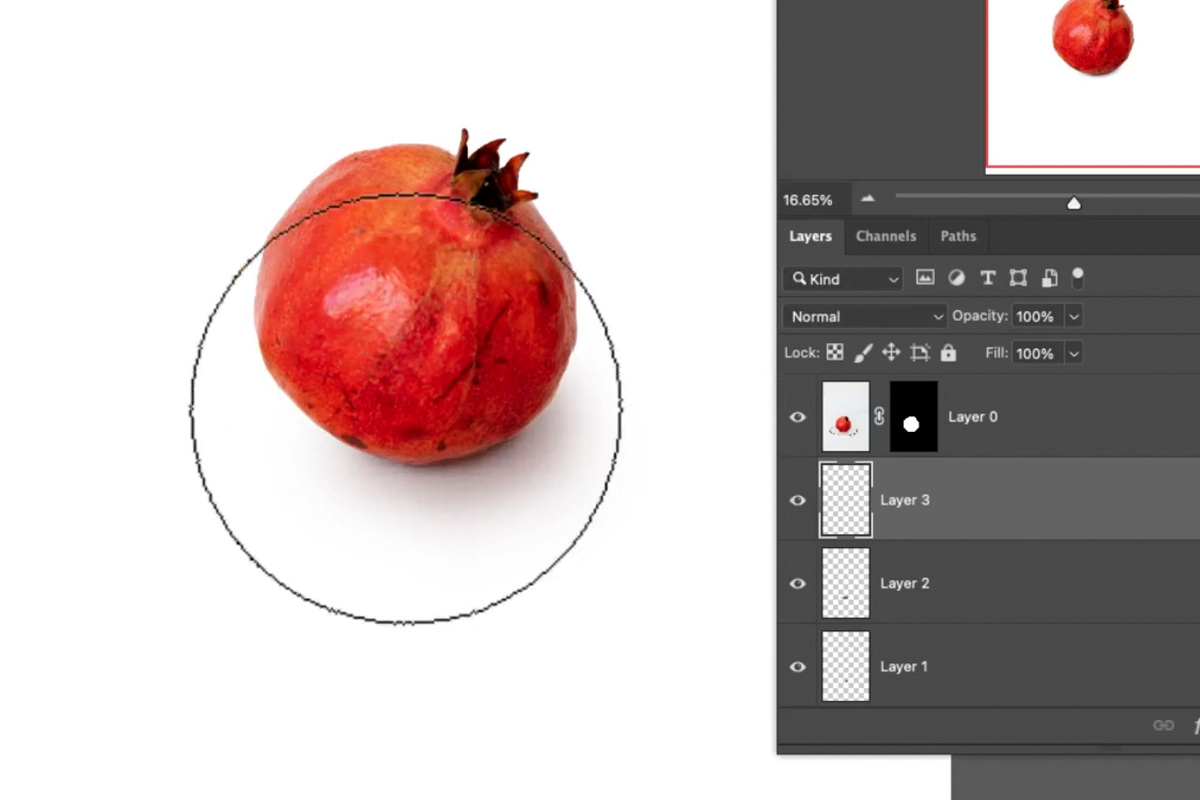The image size is (1200, 800).
Task: Select the type layers filter icon
Action: tap(988, 278)
